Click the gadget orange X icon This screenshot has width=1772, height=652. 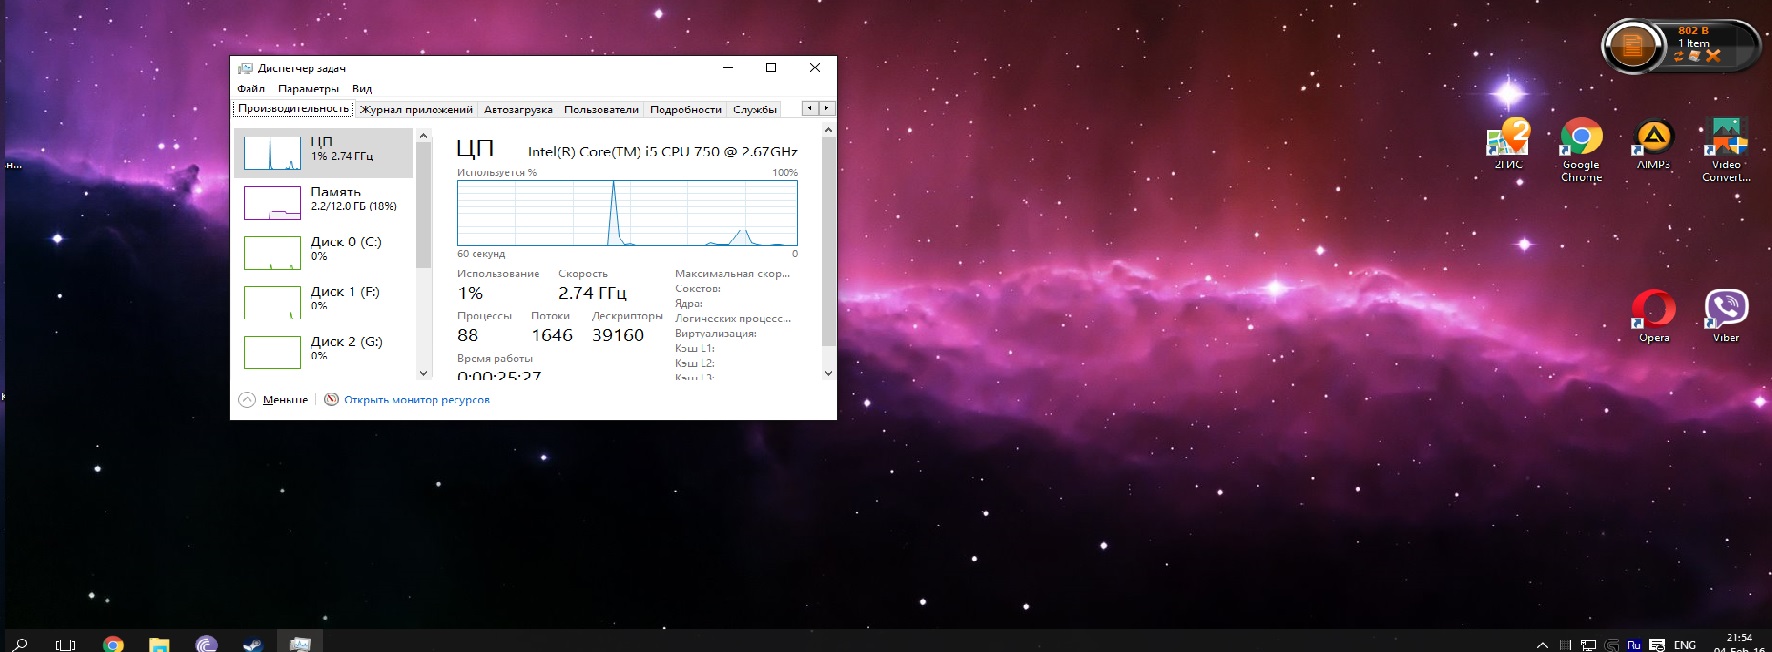tap(1713, 56)
